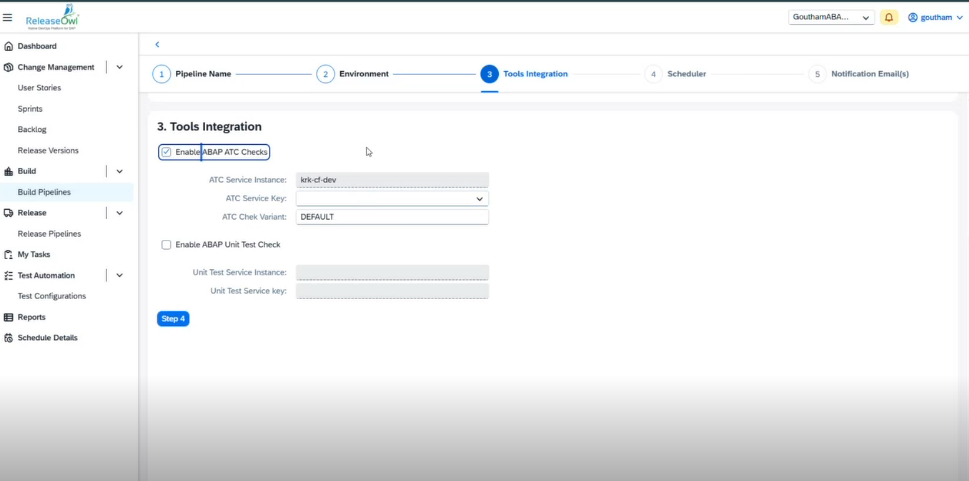Collapse the Change Management section
Screen dimensions: 969x481
tap(120, 67)
